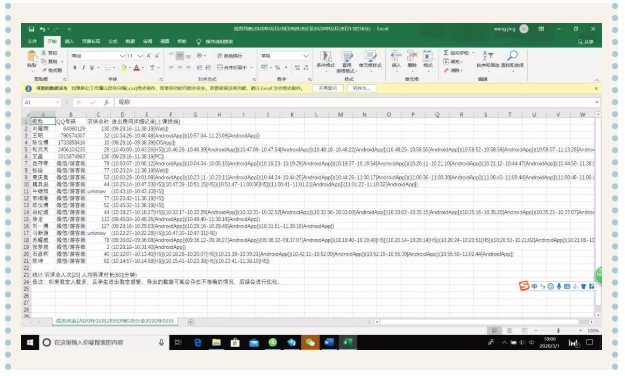Click Don't Show Again button in yellow bar
This screenshot has width=625, height=376.
pos(328,88)
